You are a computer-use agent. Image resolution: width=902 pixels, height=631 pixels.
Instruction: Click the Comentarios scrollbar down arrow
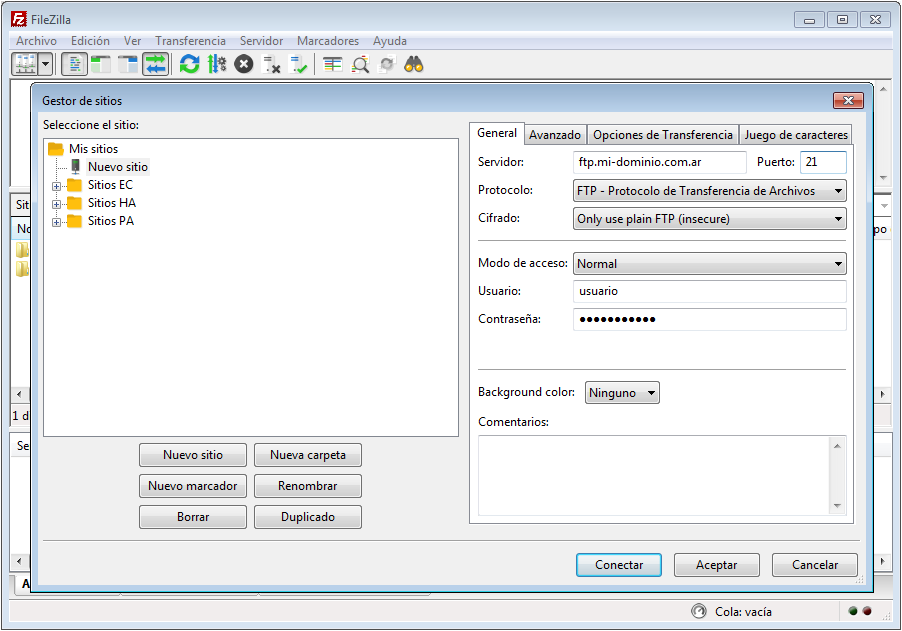coord(838,506)
